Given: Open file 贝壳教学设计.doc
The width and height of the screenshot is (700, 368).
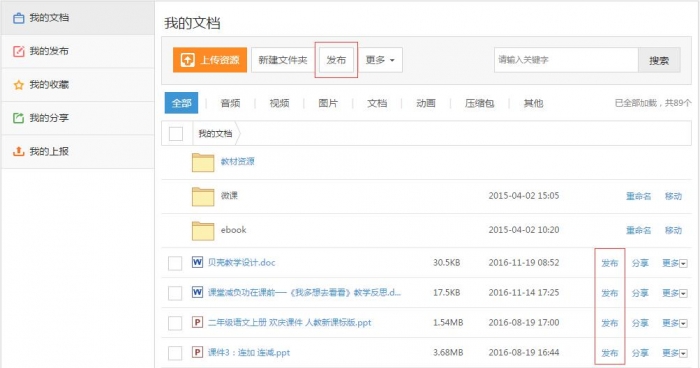Looking at the screenshot, I should [x=242, y=263].
